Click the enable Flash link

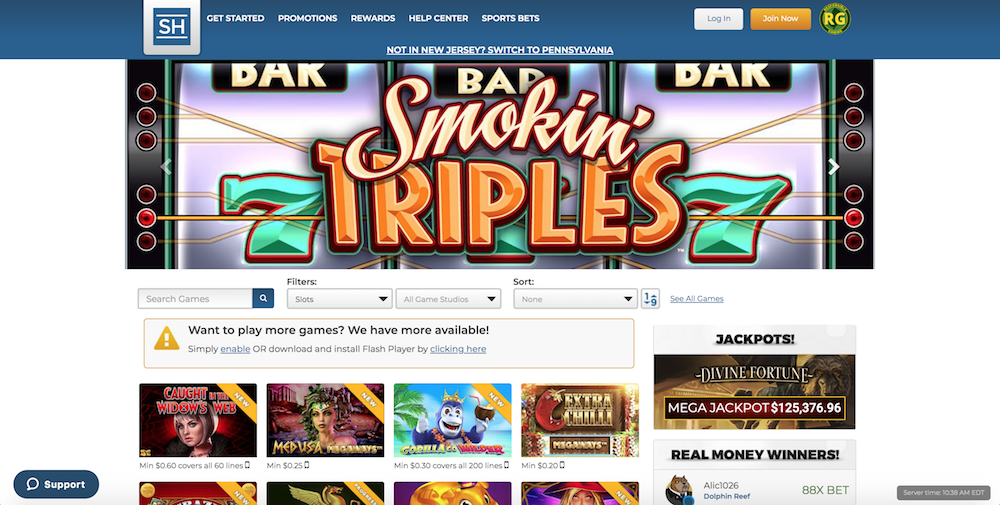pyautogui.click(x=235, y=349)
